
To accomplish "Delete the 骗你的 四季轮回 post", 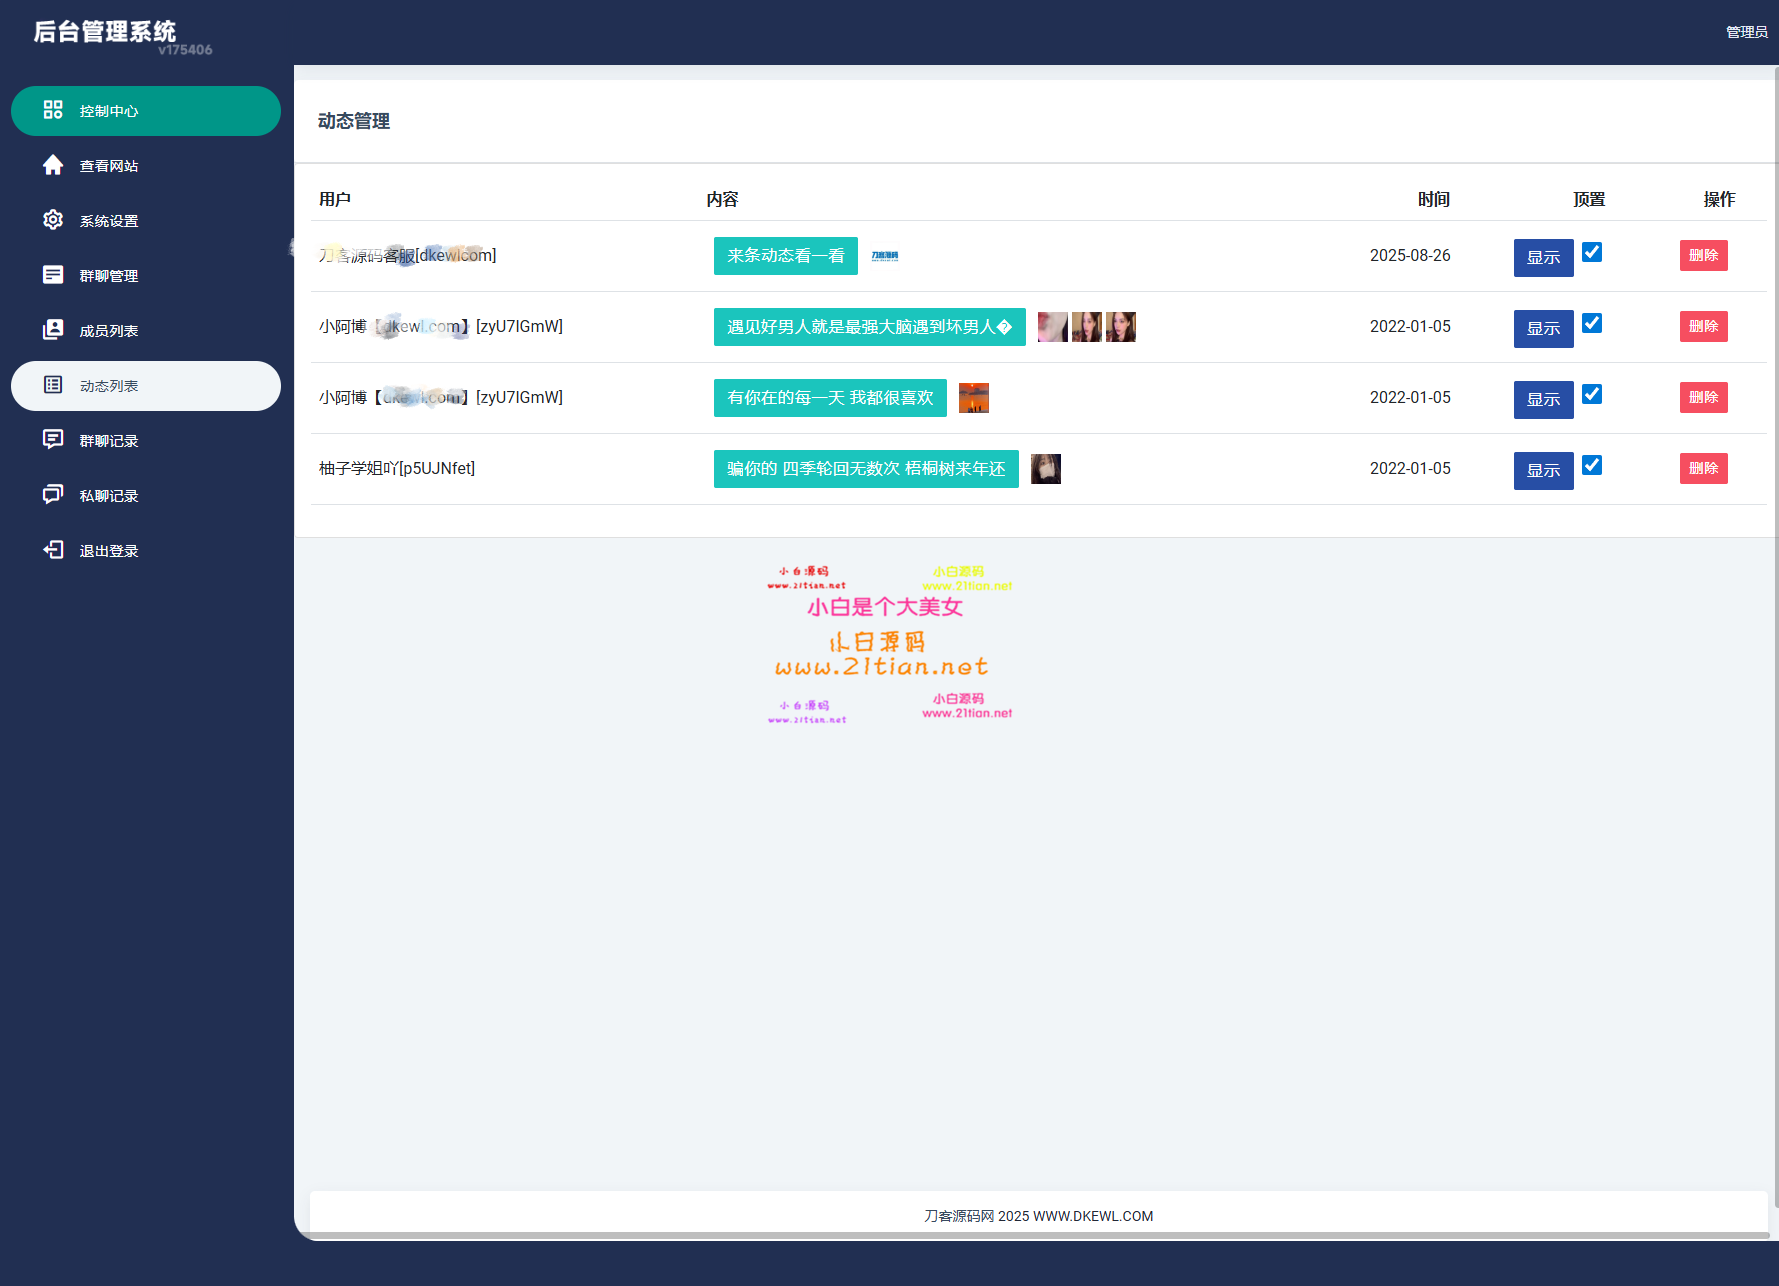I will click(x=1703, y=468).
